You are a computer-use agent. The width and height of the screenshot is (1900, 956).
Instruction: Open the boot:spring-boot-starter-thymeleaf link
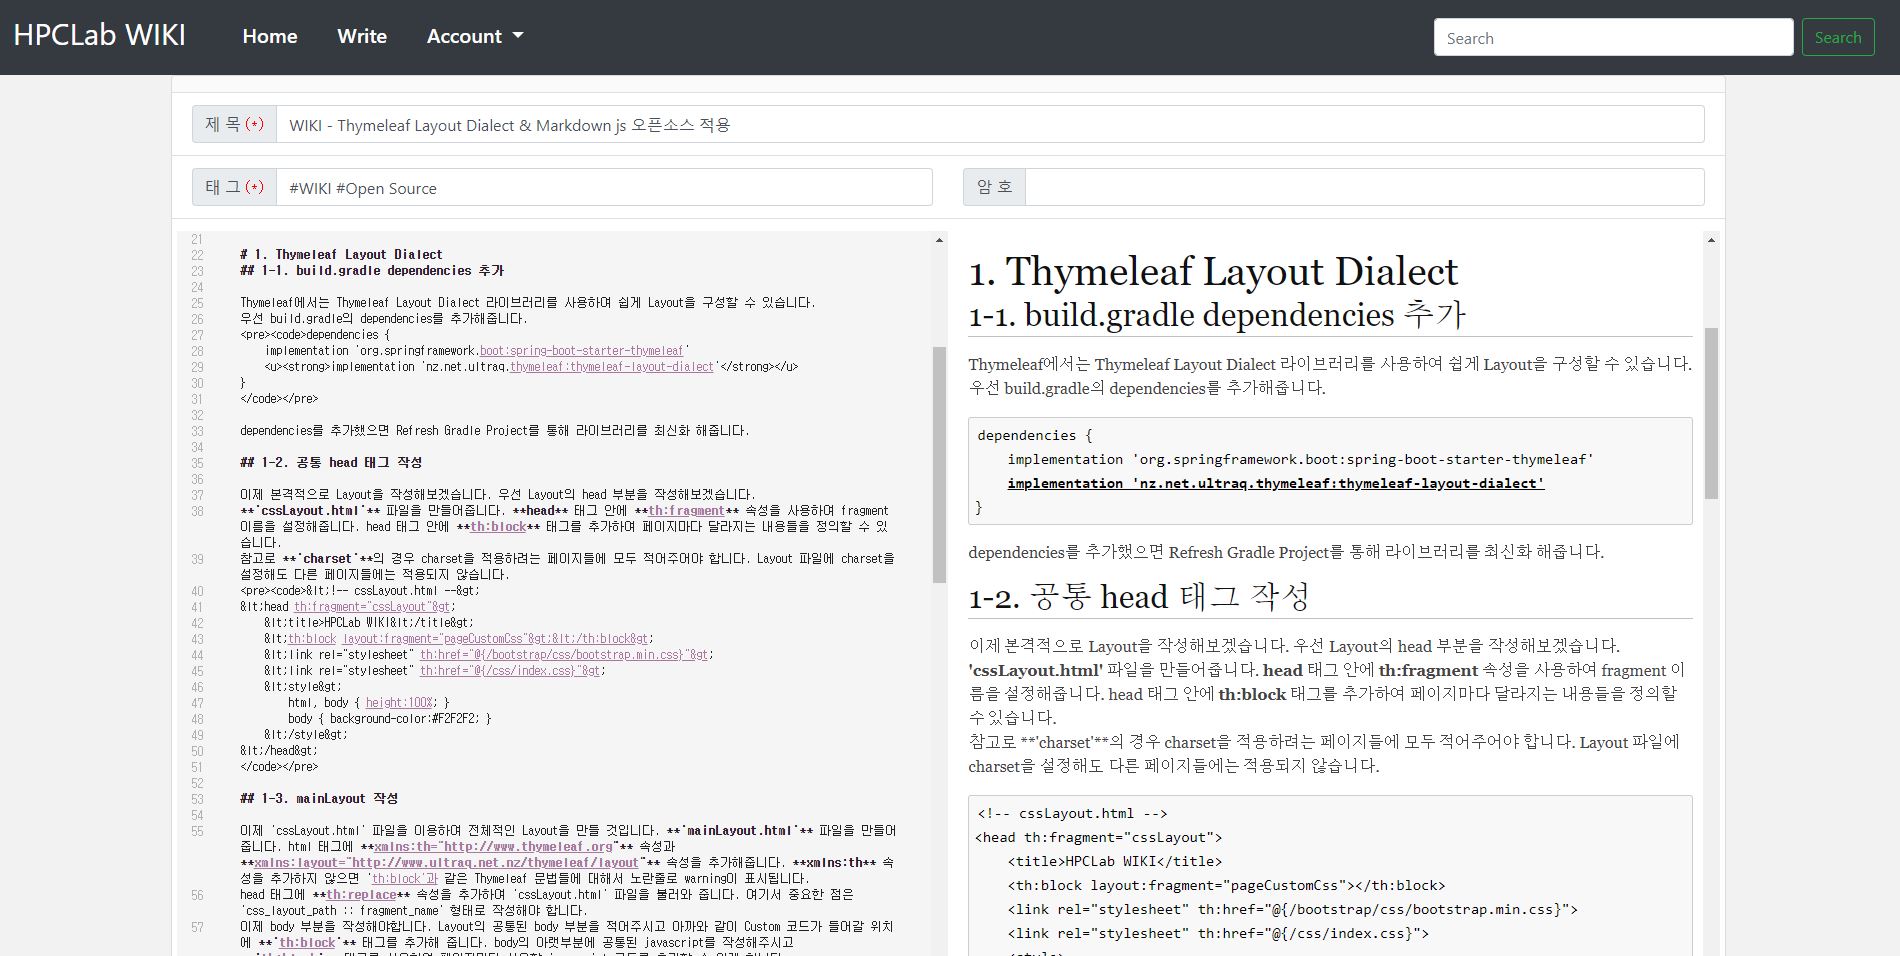click(580, 351)
